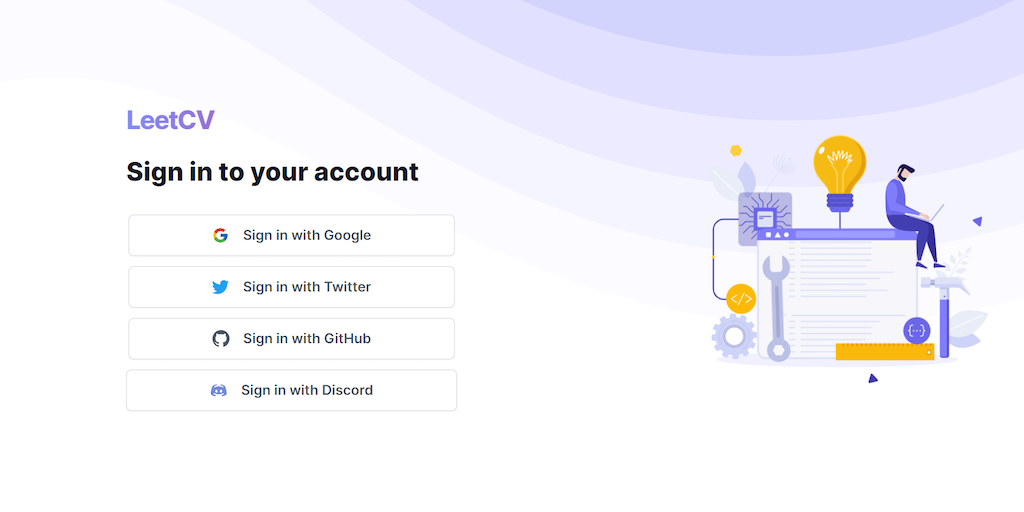Open the LeetCV logo link

[x=170, y=121]
